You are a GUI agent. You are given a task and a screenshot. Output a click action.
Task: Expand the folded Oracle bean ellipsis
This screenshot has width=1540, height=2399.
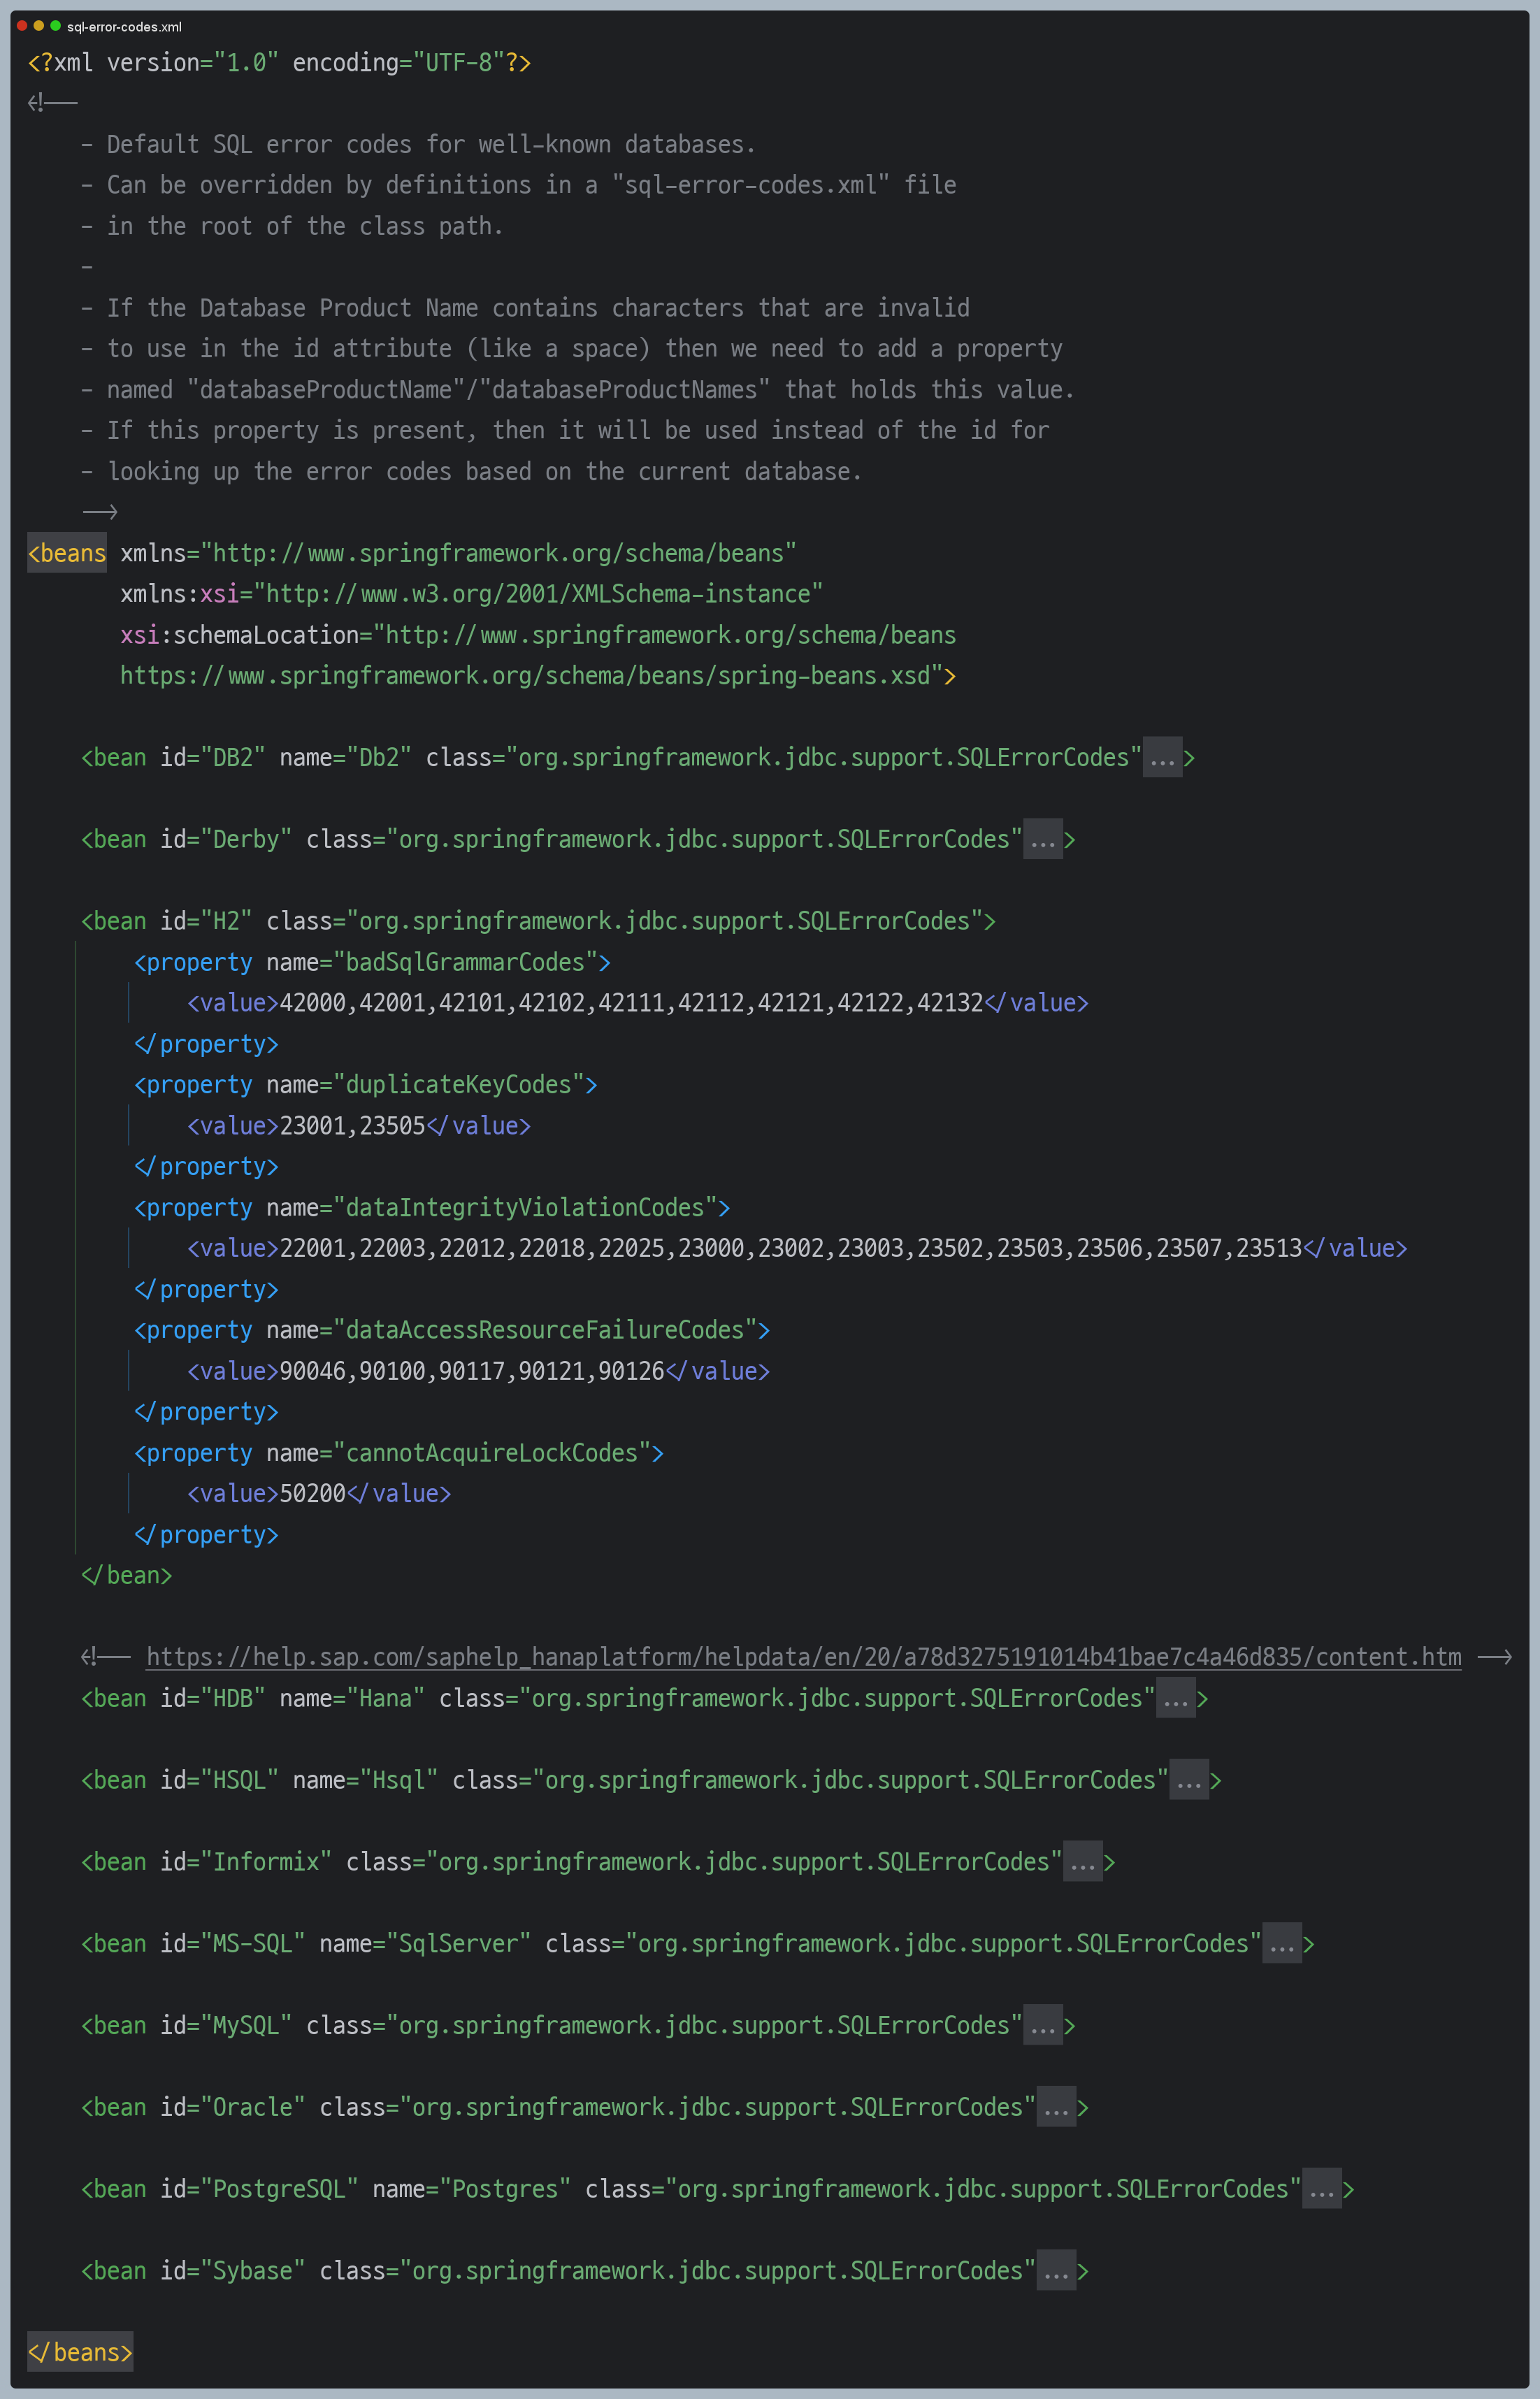(x=1056, y=2108)
